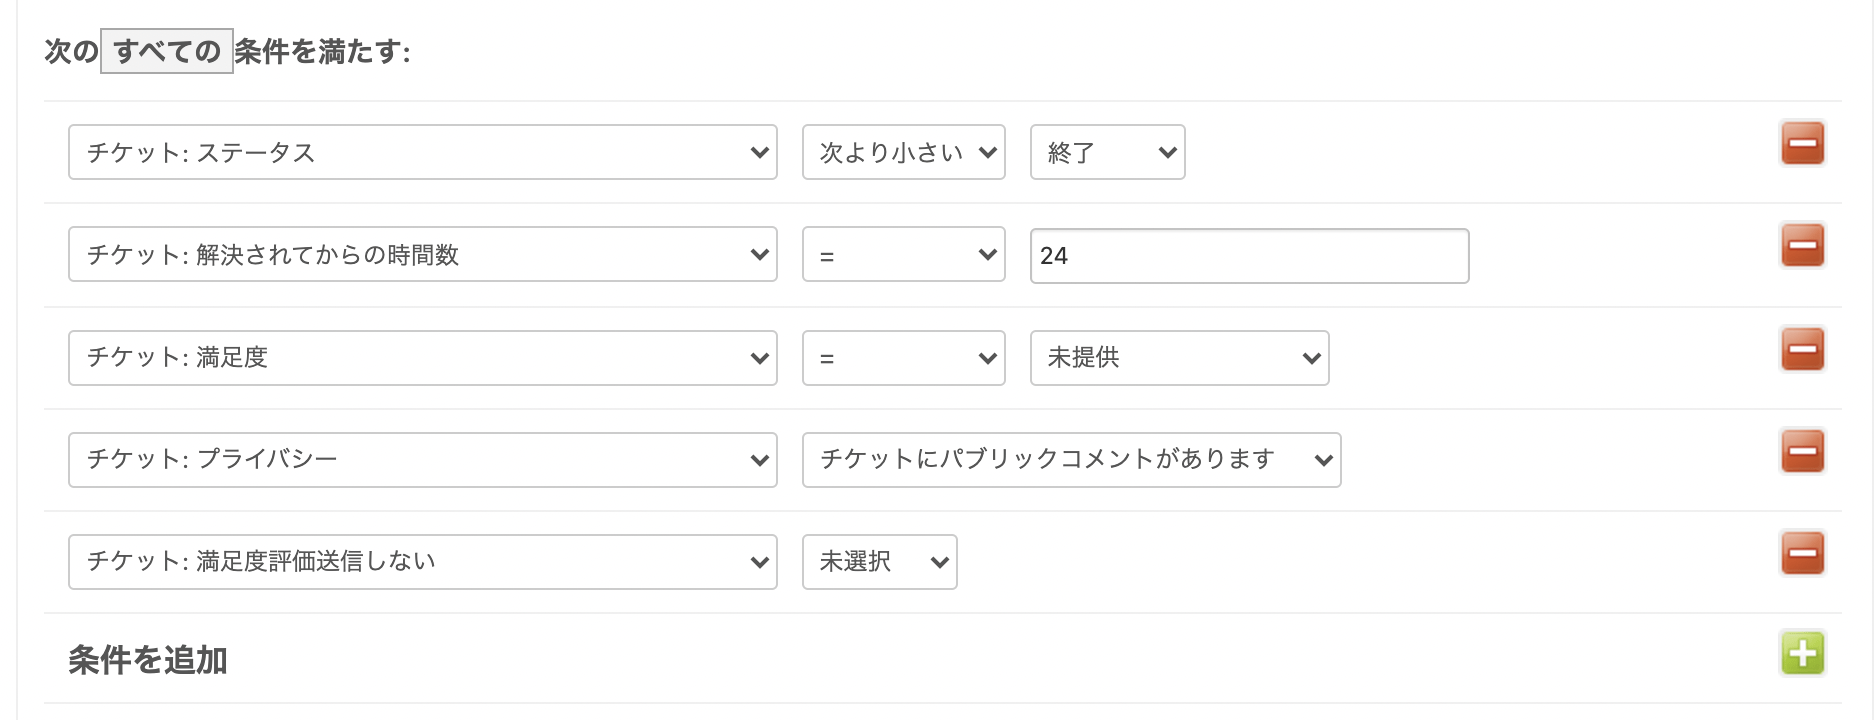Add a new condition with green plus
This screenshot has height=720, width=1874.
pyautogui.click(x=1802, y=654)
